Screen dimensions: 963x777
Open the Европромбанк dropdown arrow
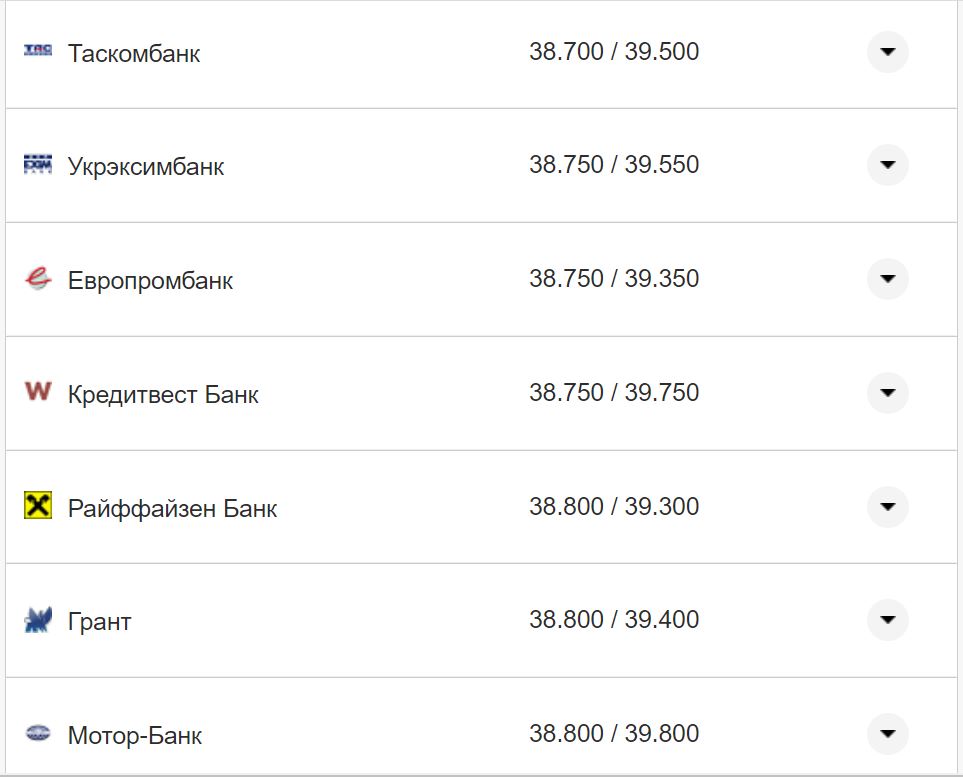(x=887, y=279)
